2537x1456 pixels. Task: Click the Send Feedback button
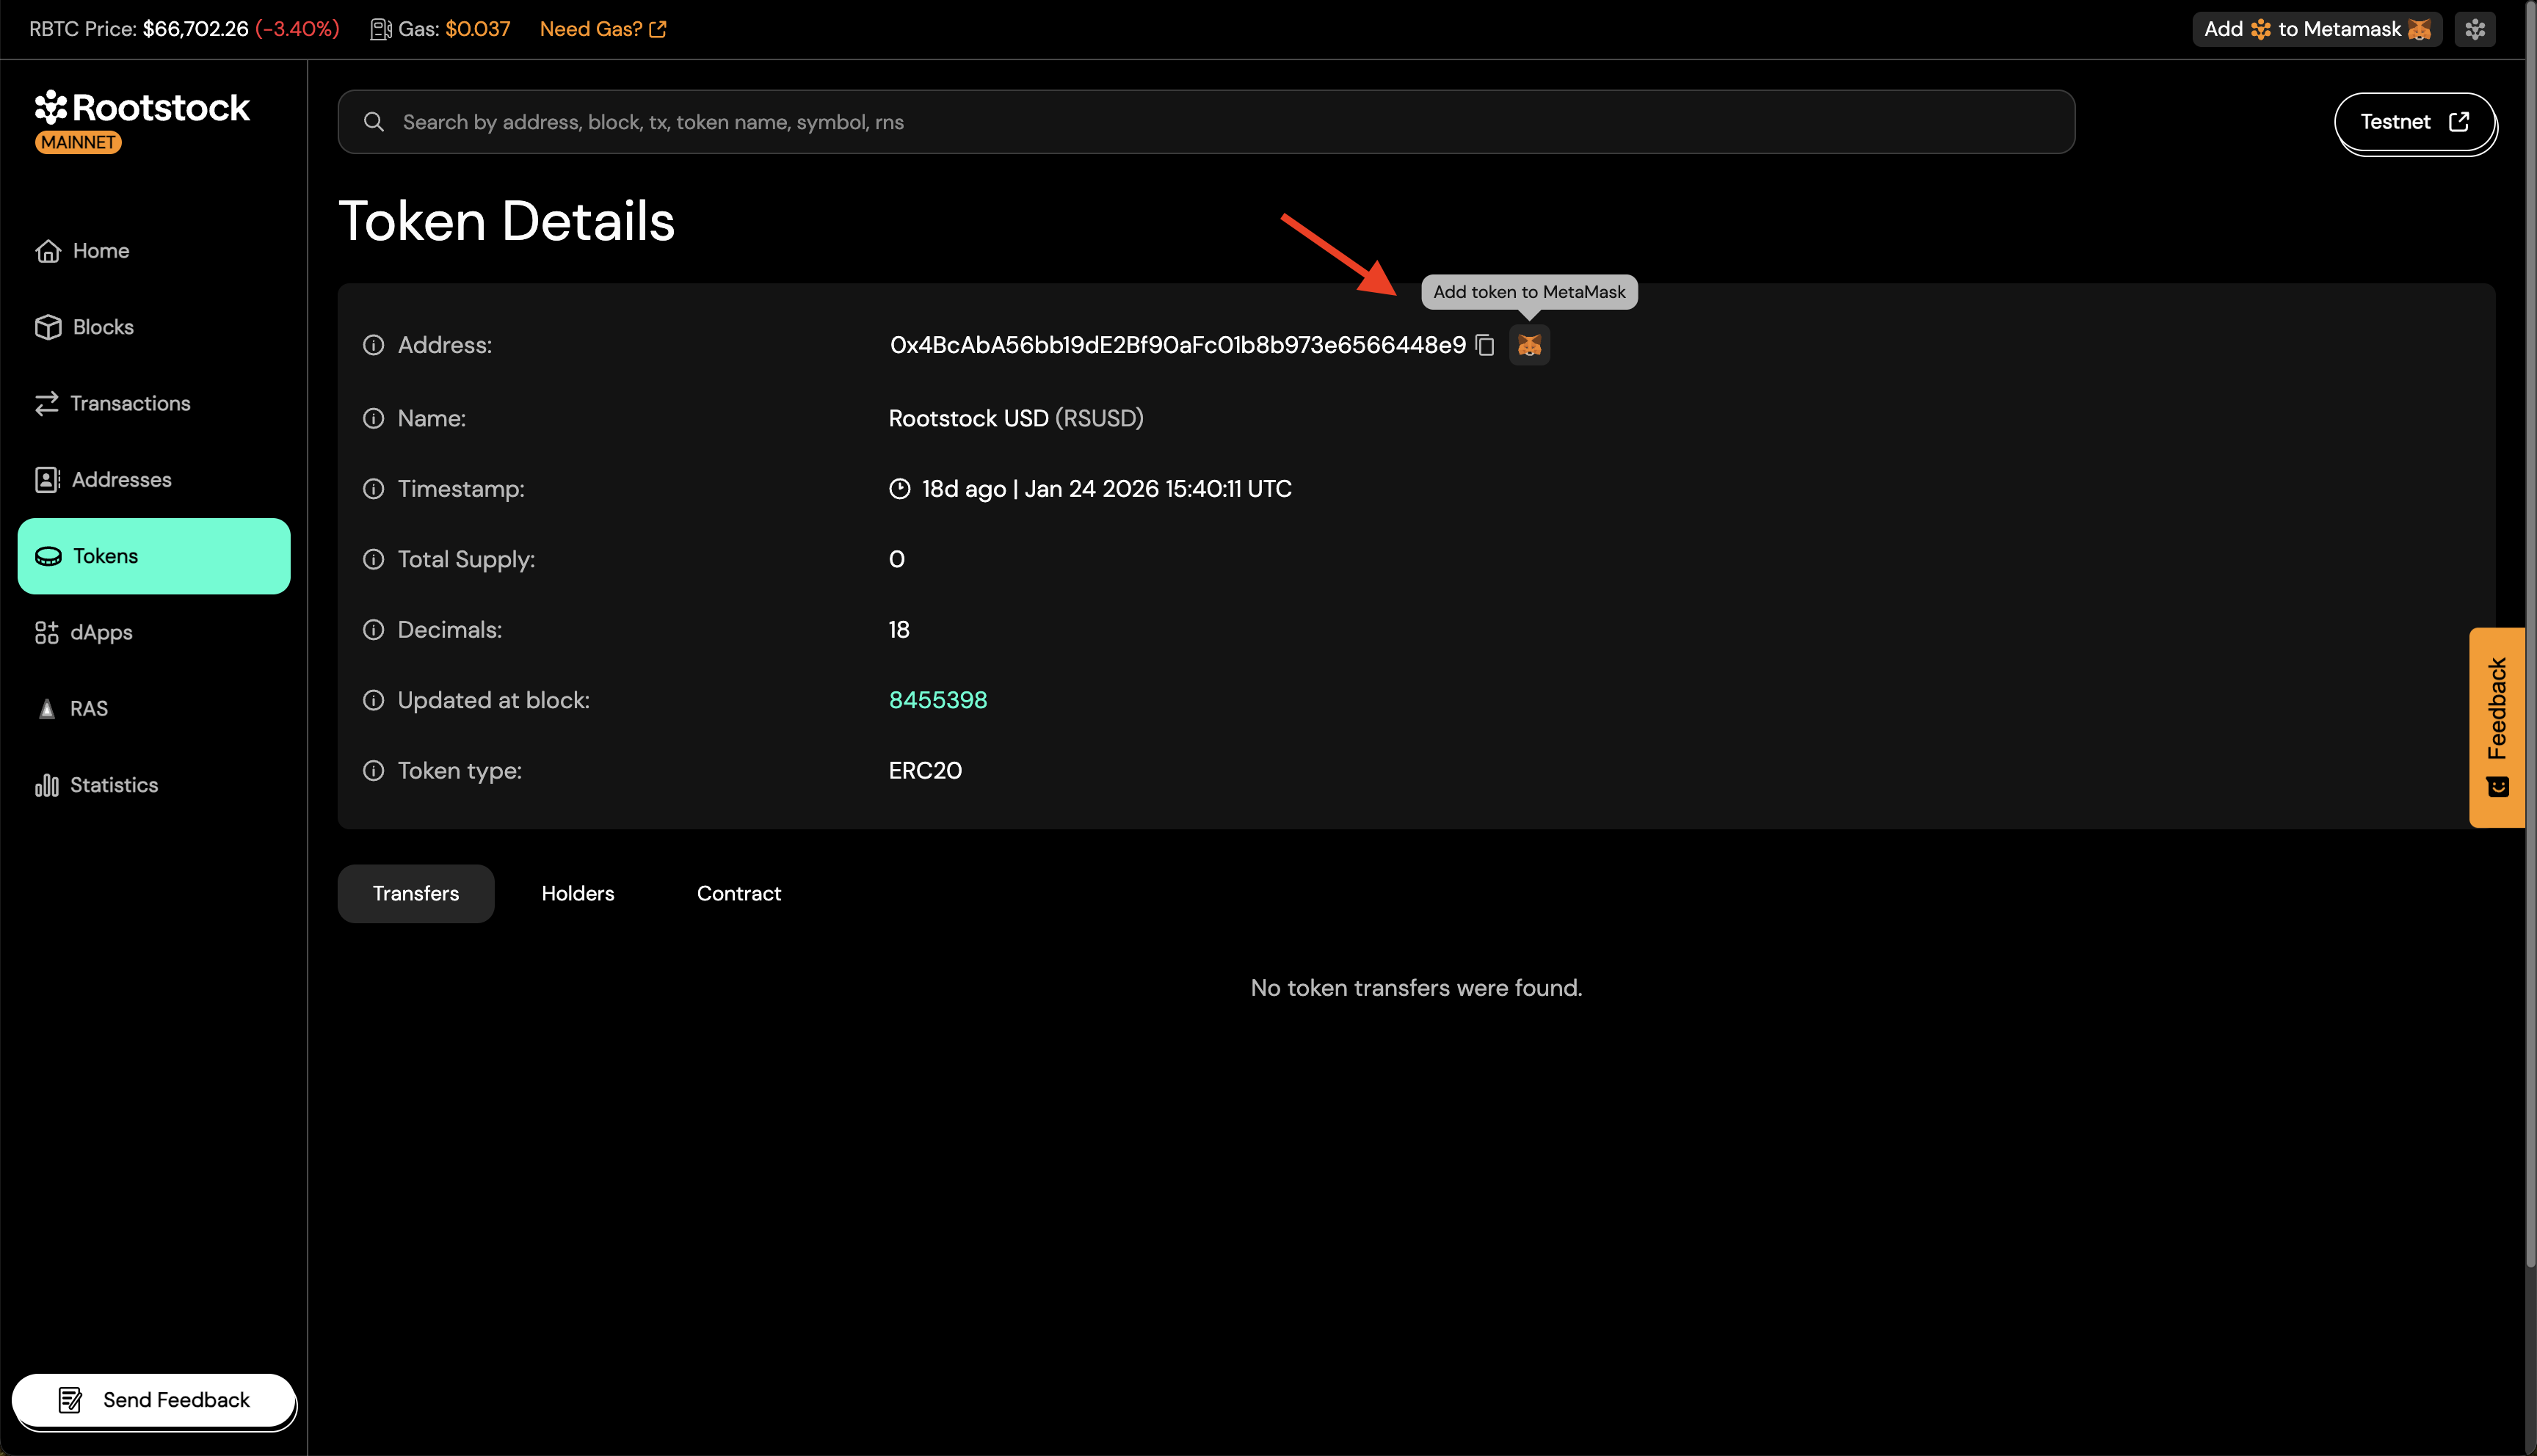pos(153,1400)
